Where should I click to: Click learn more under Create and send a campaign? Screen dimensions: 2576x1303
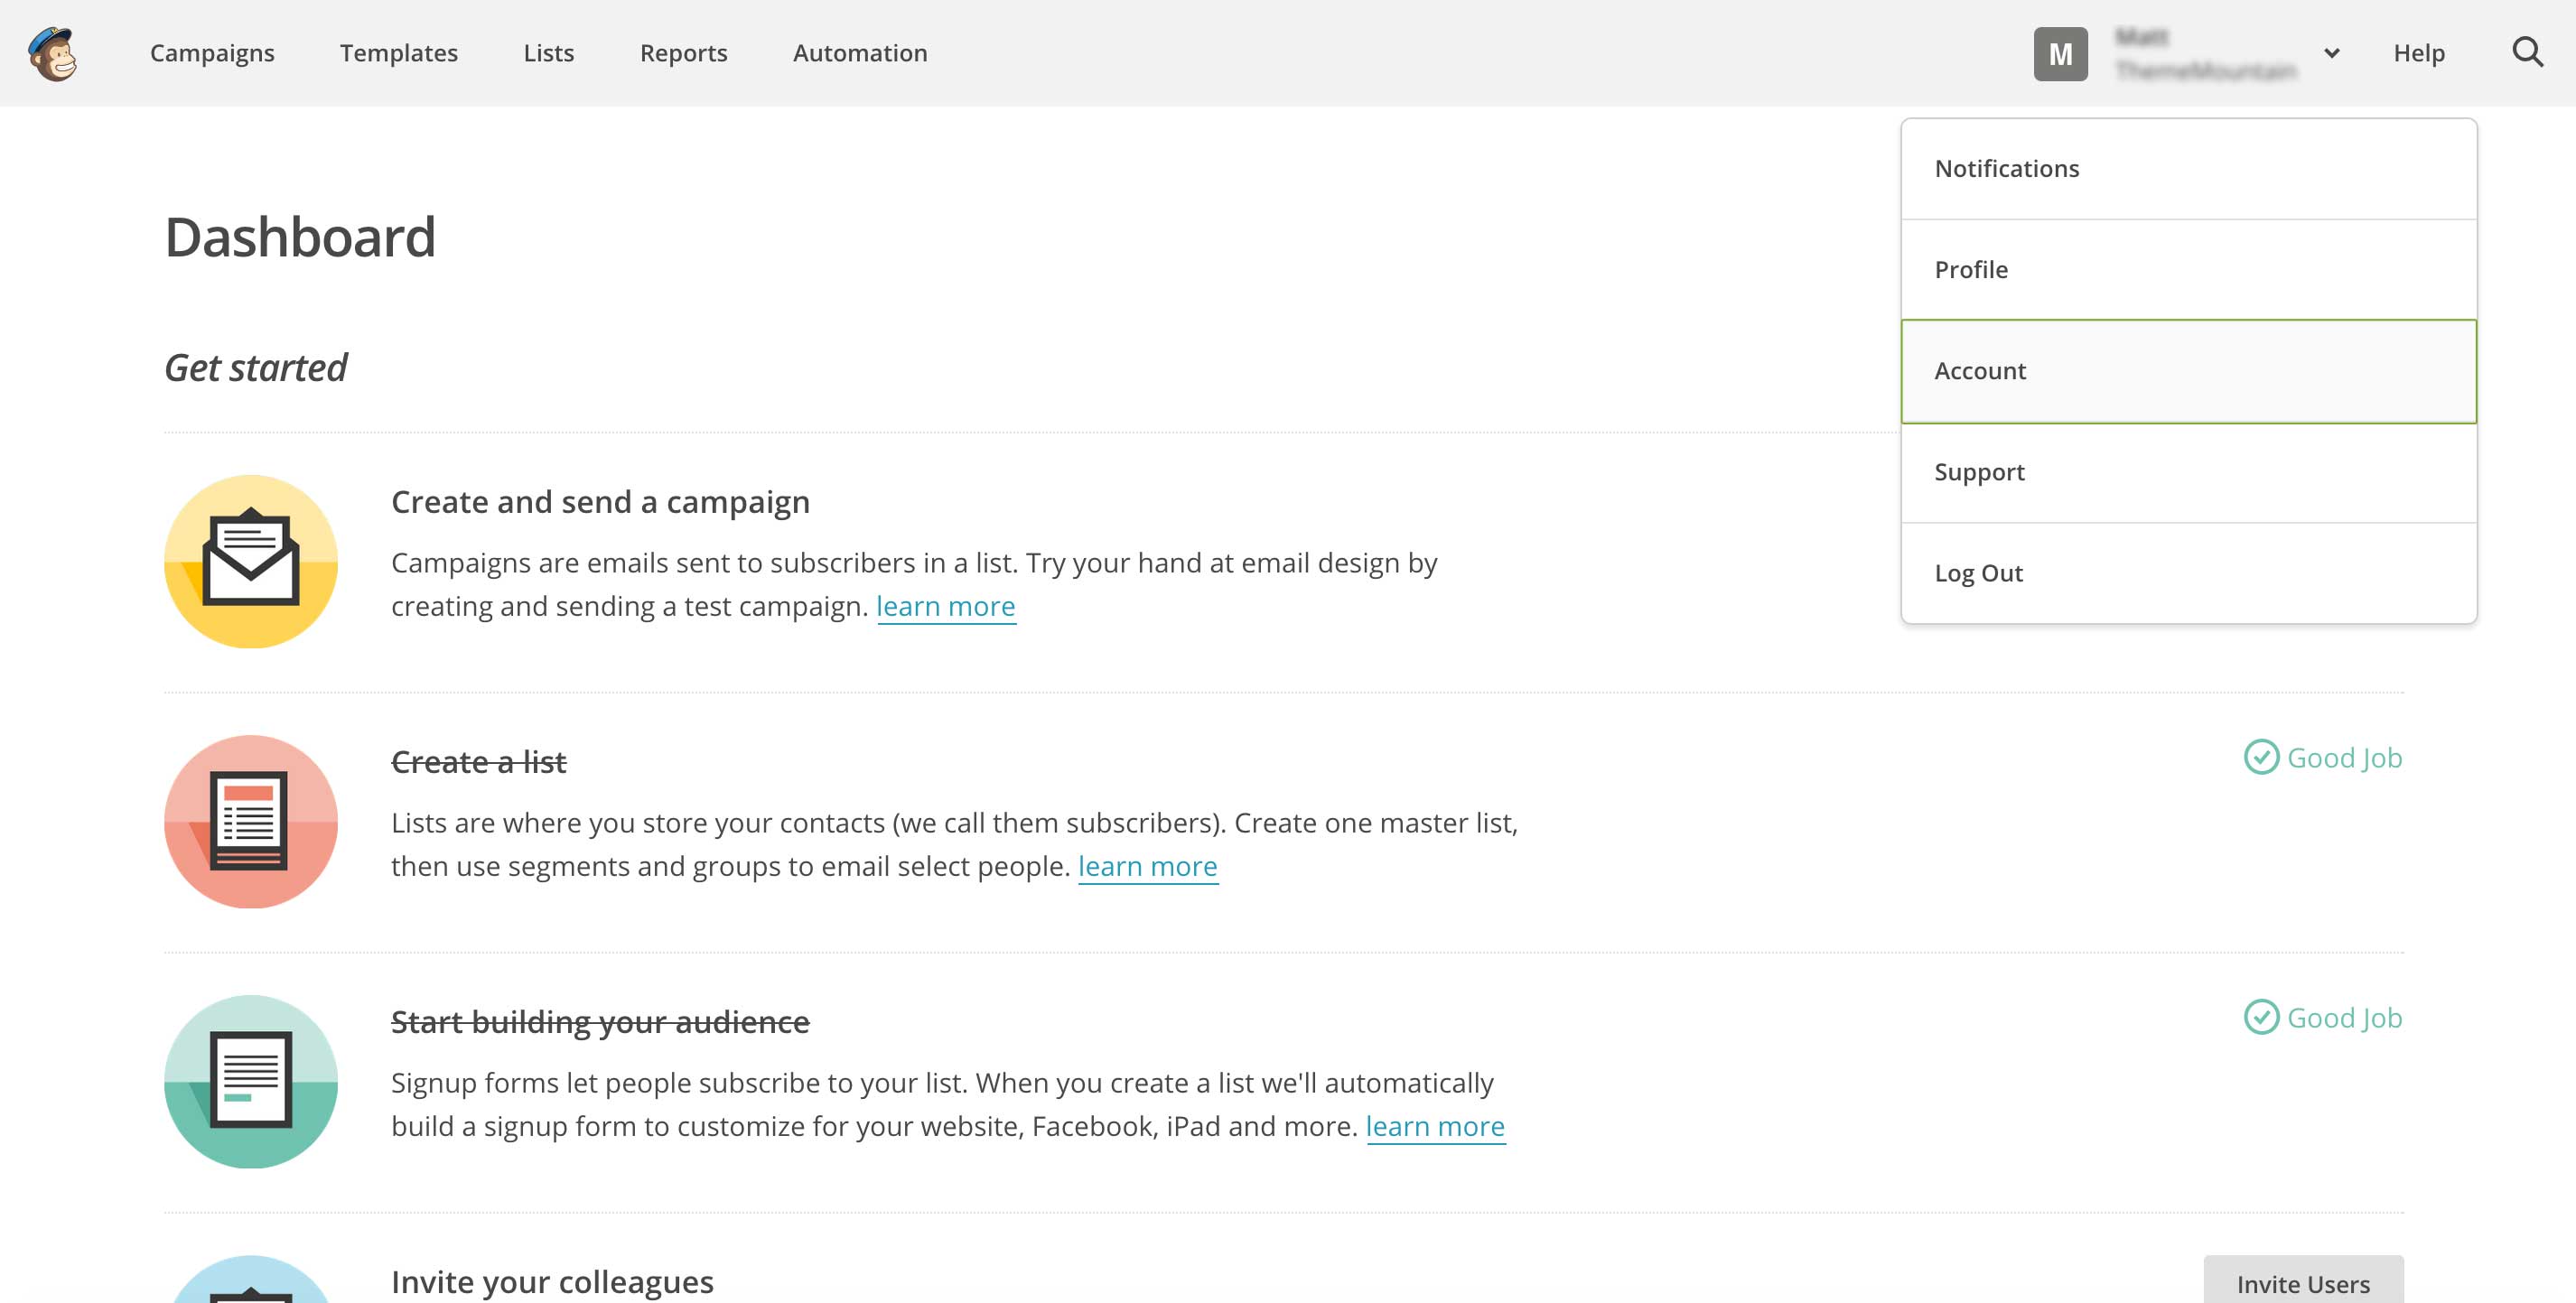[946, 607]
